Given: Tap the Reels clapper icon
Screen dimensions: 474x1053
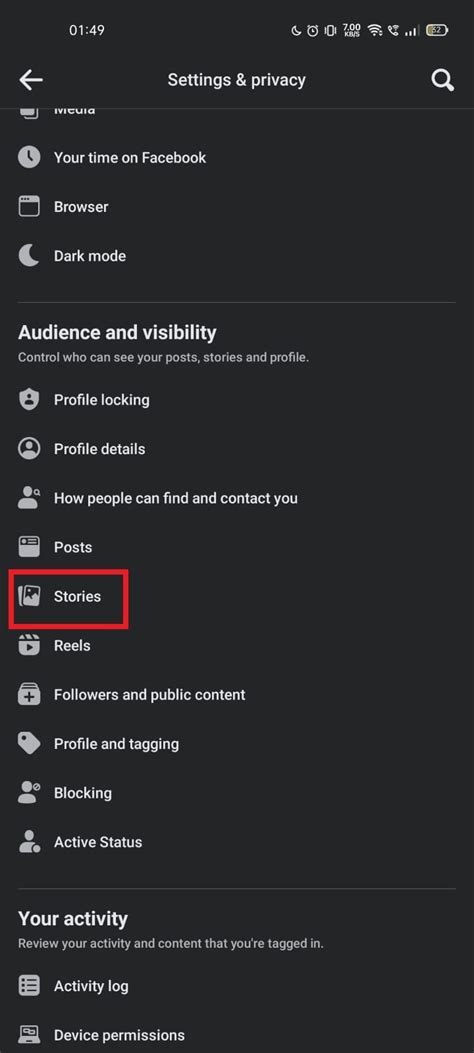Looking at the screenshot, I should (29, 645).
